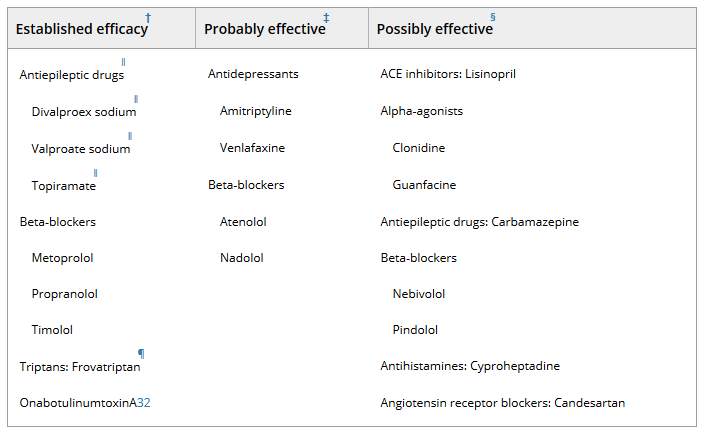This screenshot has height=429, width=705.
Task: Click the Propranolol entry
Action: click(64, 294)
